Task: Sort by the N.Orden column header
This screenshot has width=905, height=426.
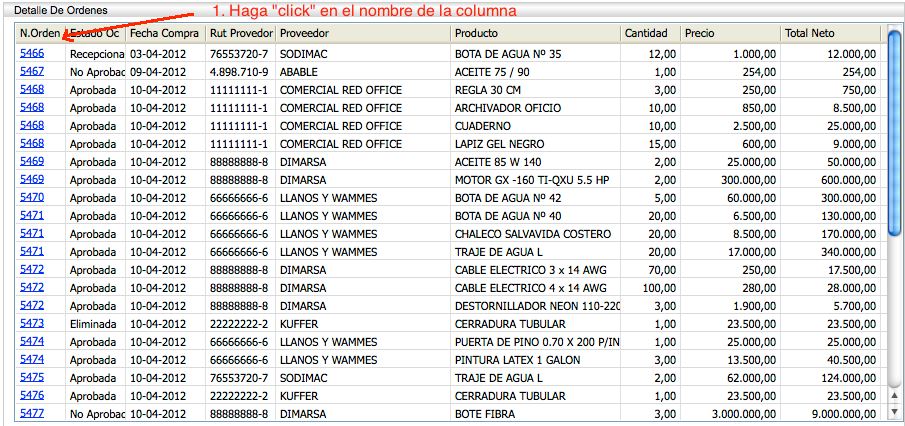Action: point(41,33)
